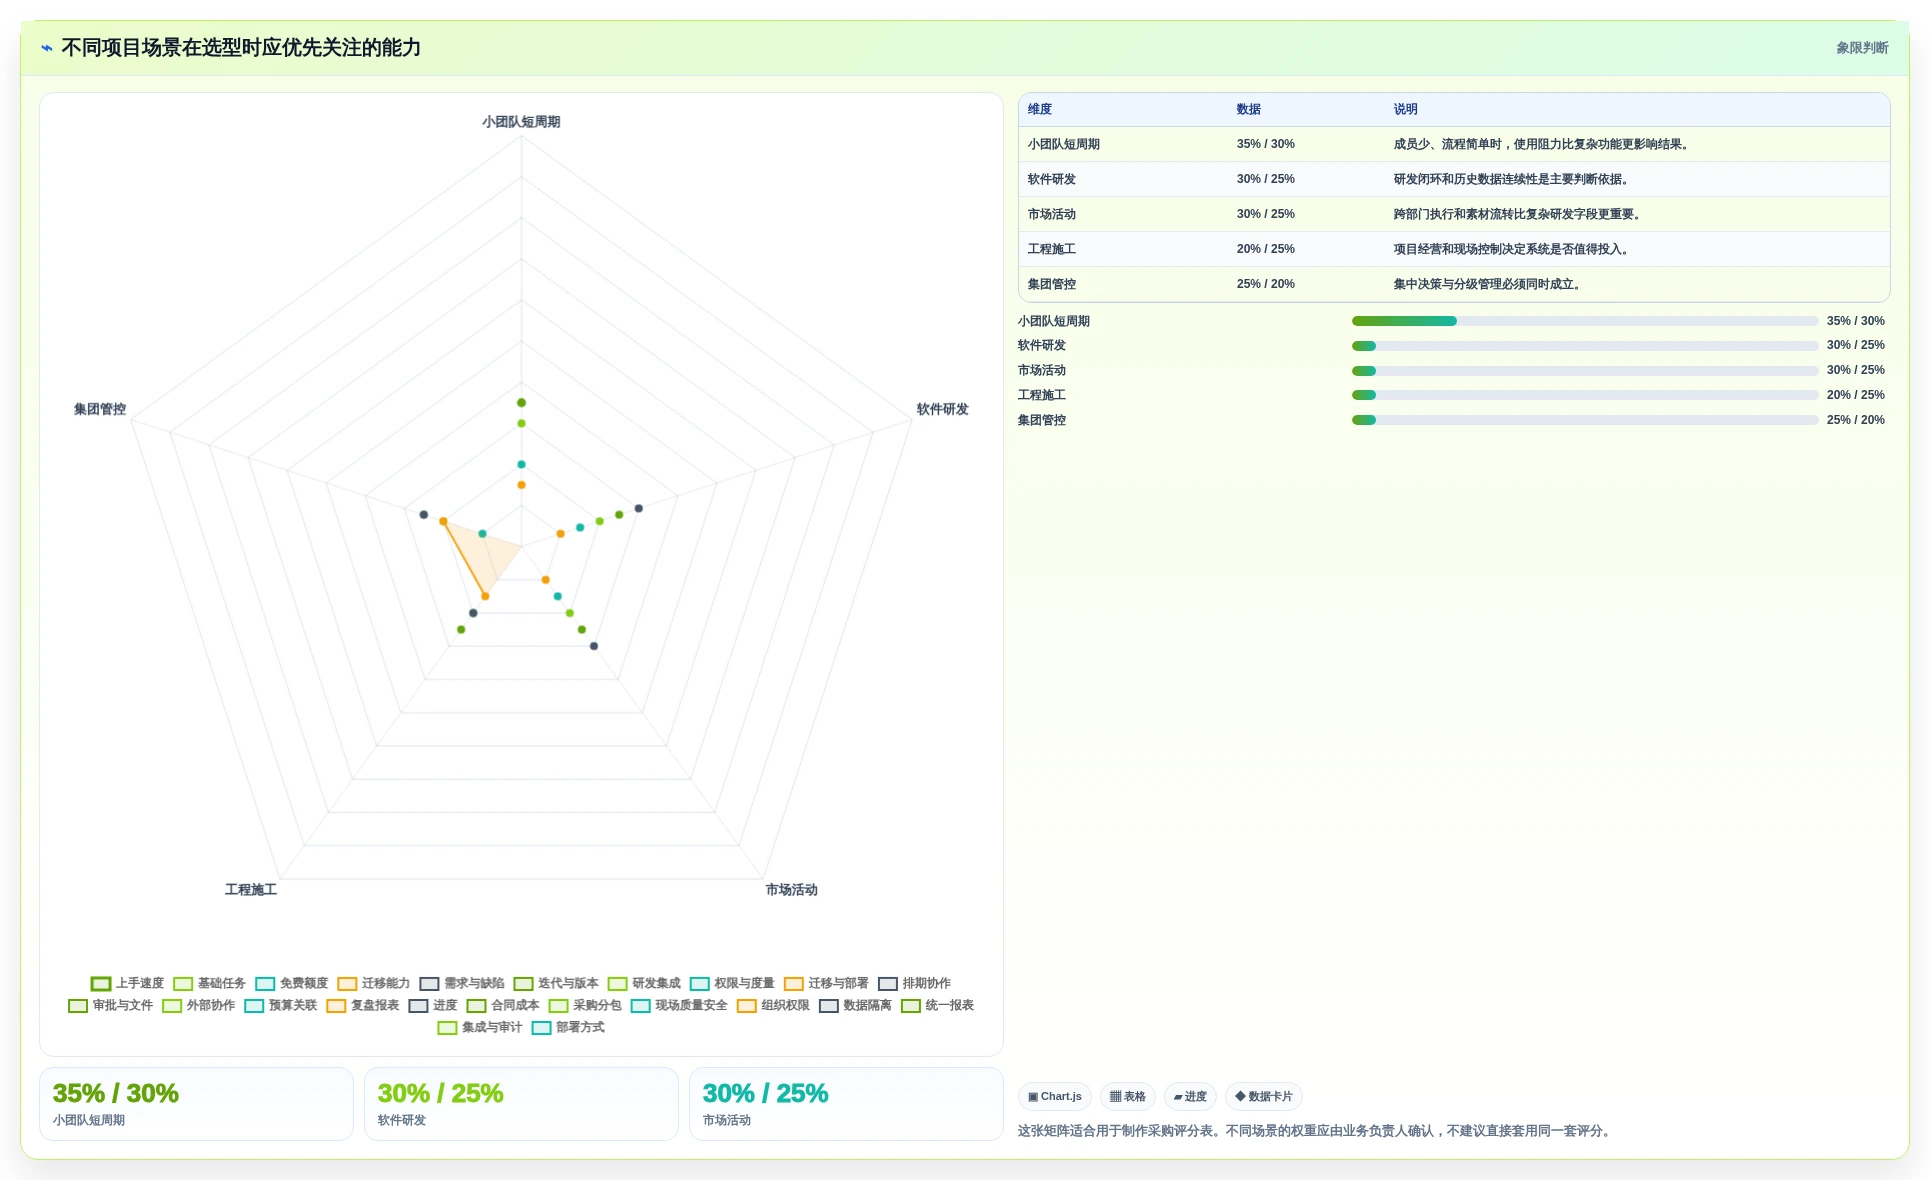Toggle the 现场质量安全 legend item

pos(678,1006)
